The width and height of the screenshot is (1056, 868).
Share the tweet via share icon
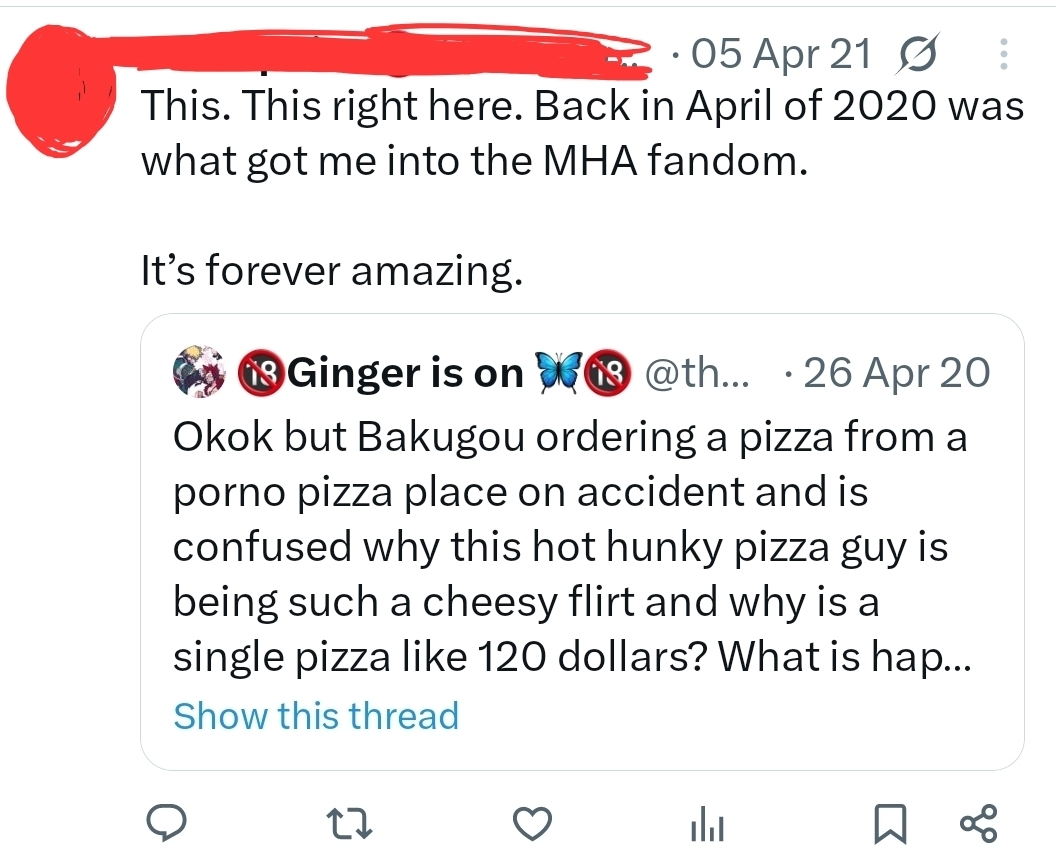point(977,824)
